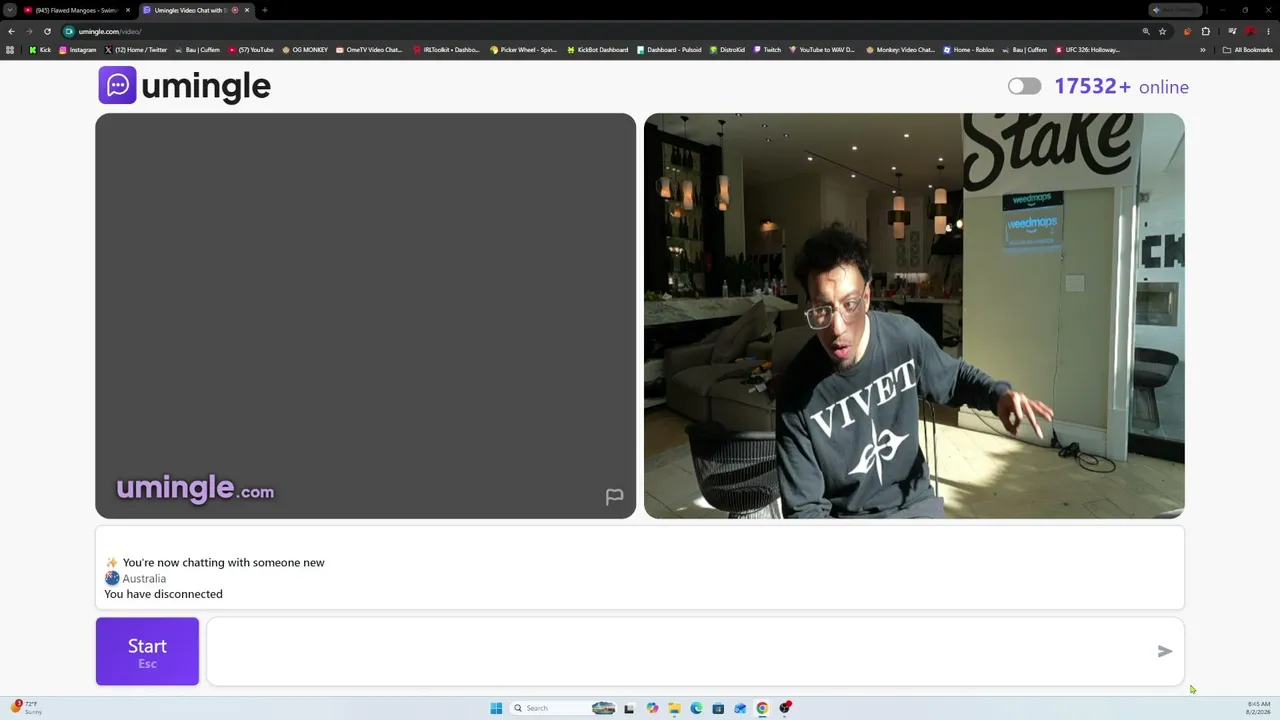The image size is (1280, 720).
Task: Open the OmeTV Video Chat bookmark
Action: coord(369,50)
